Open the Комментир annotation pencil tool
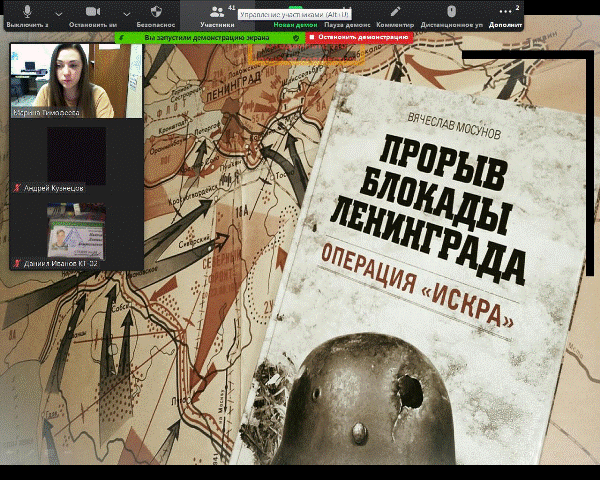The image size is (600, 480). [394, 11]
